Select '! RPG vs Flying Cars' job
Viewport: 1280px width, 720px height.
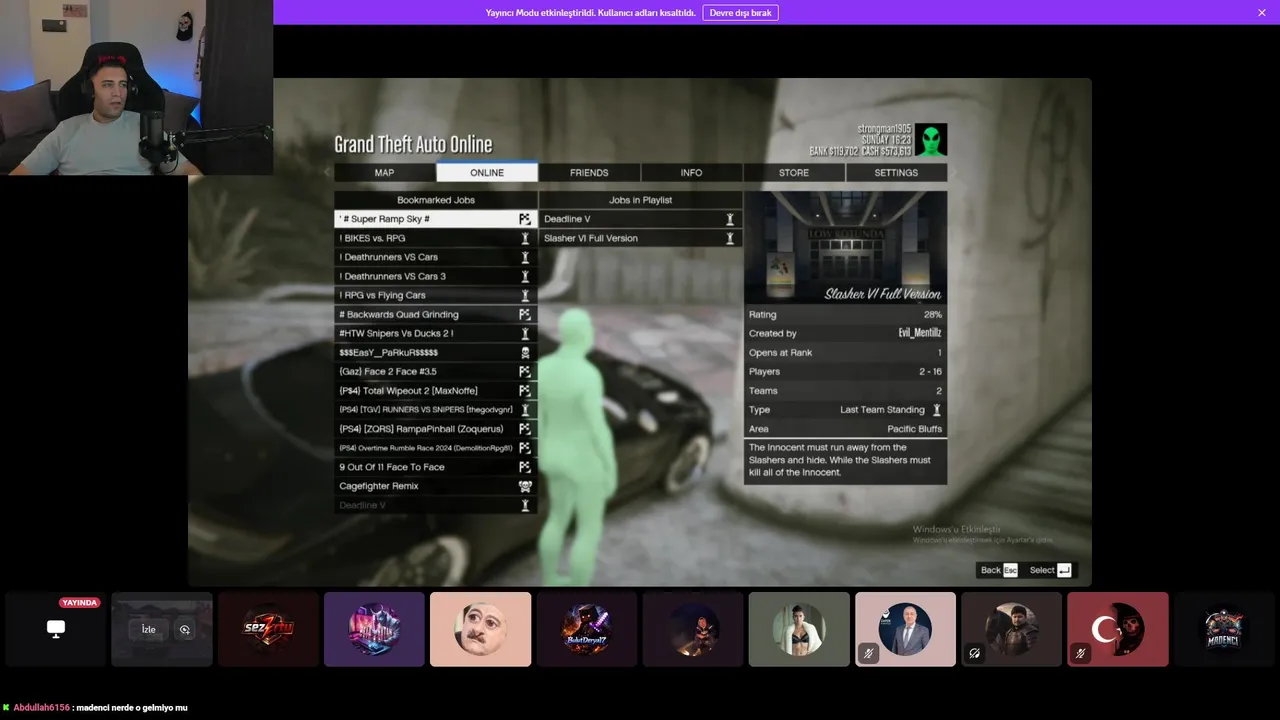(435, 295)
